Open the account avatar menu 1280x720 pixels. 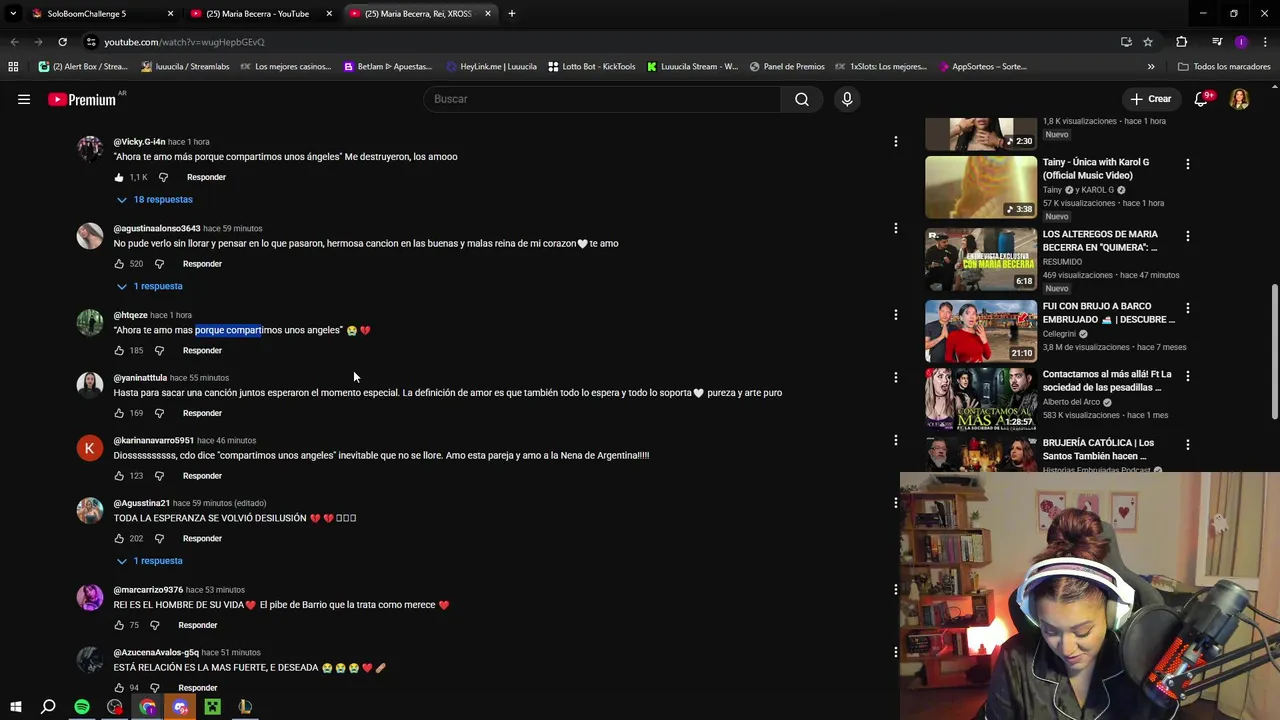click(1239, 99)
